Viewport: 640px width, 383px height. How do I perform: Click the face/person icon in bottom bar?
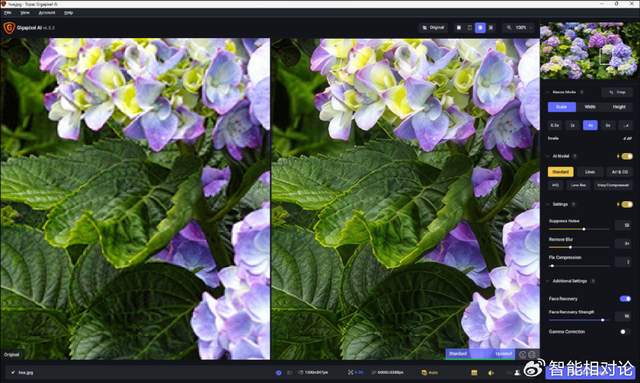pos(517,372)
